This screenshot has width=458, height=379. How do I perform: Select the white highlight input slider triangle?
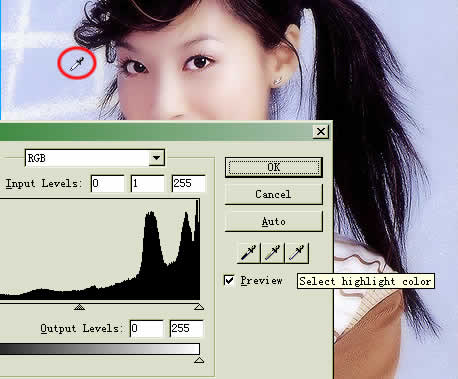(x=199, y=307)
